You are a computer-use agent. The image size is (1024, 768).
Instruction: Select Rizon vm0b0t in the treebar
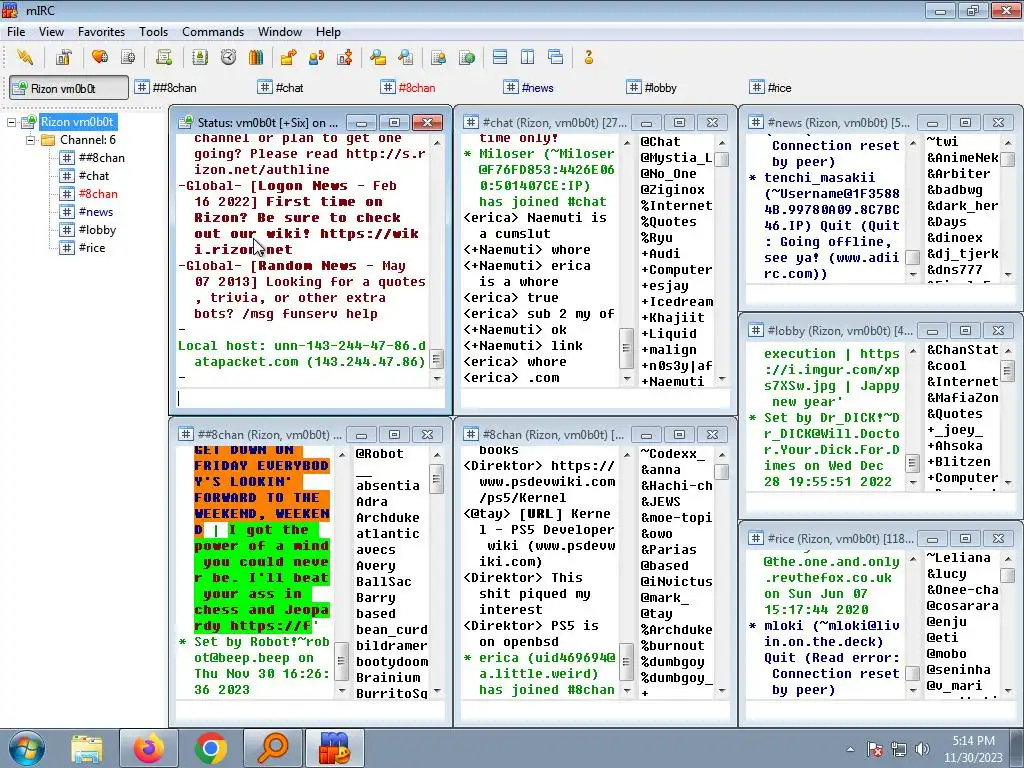77,122
